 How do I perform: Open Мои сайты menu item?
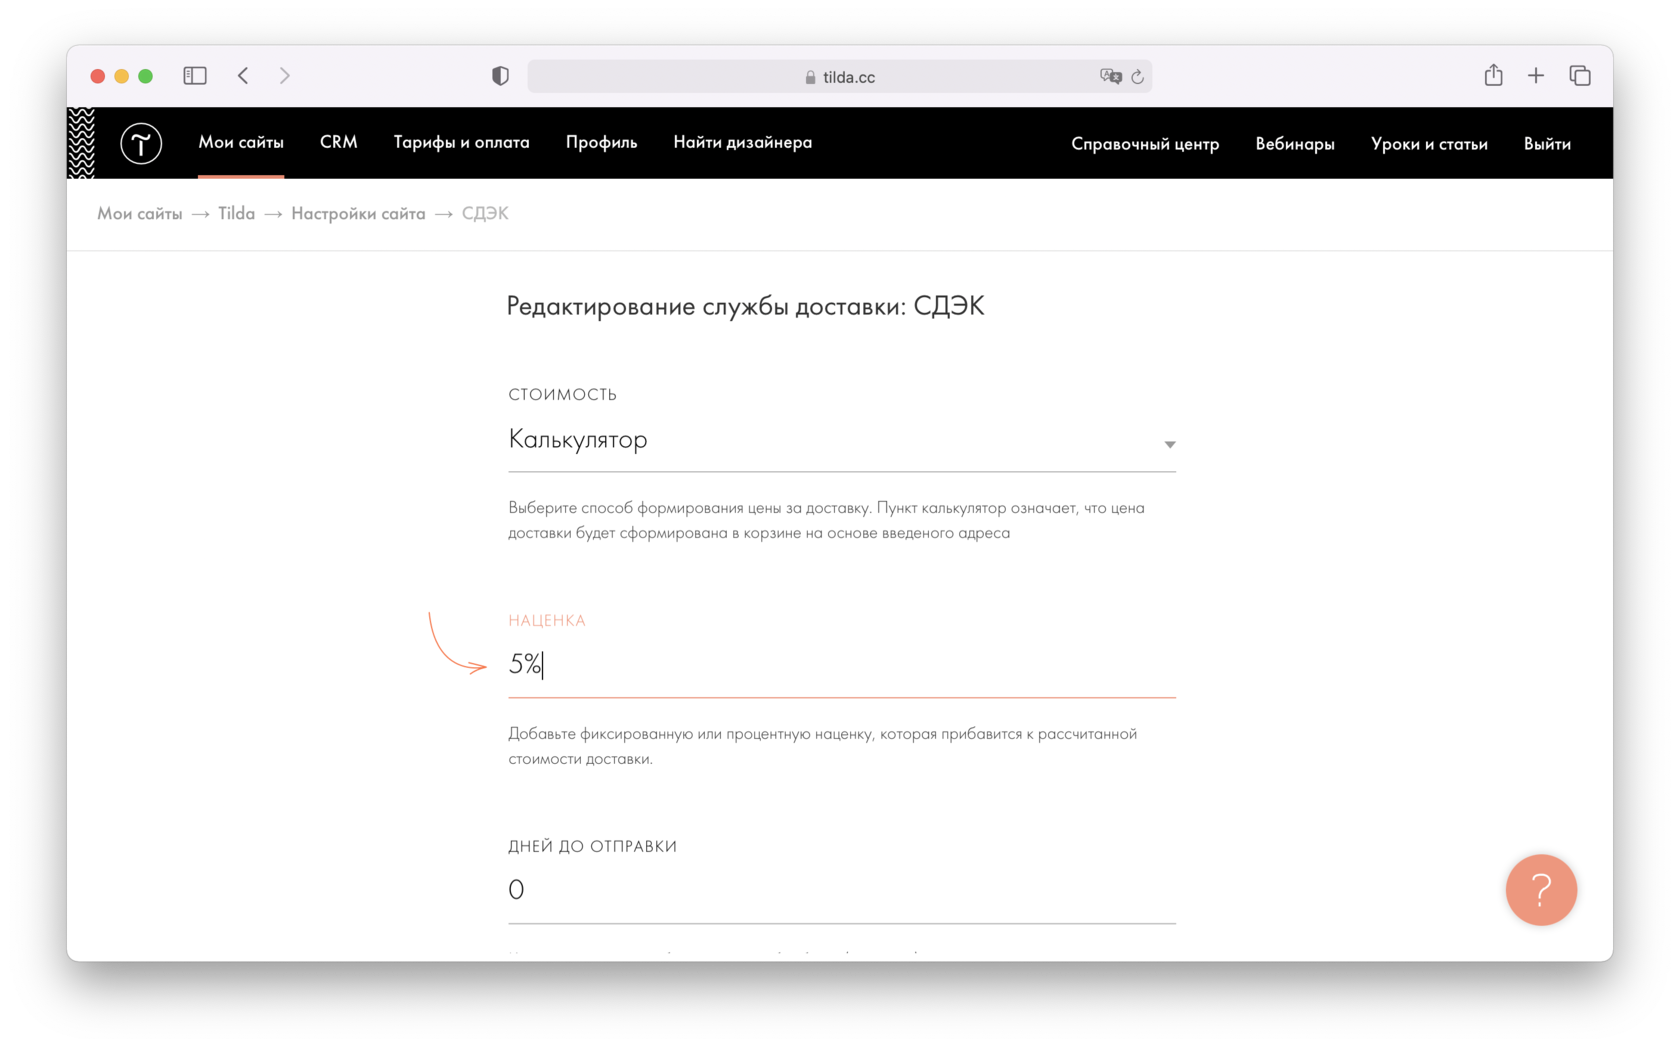coord(241,142)
